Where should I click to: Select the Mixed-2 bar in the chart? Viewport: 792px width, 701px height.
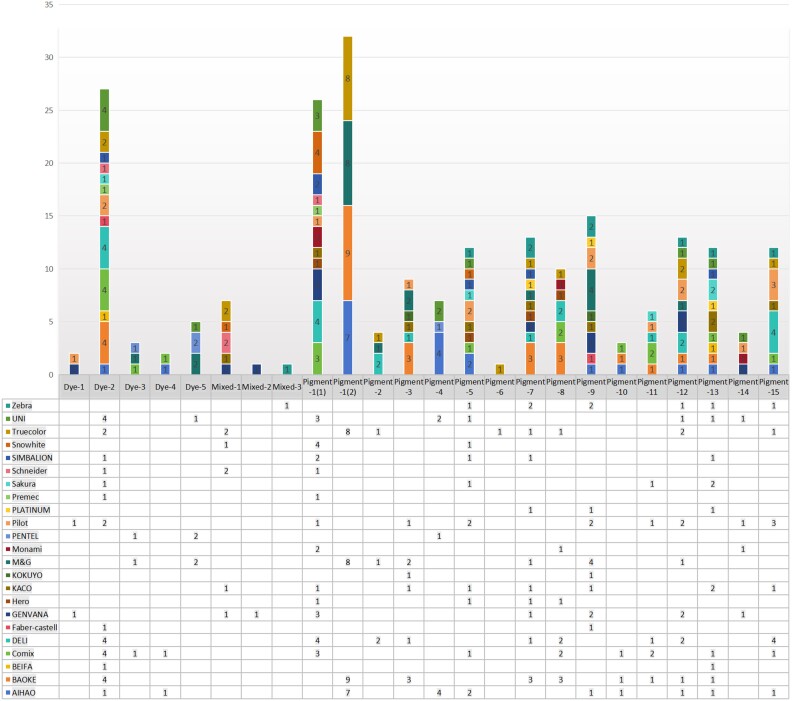pos(257,369)
